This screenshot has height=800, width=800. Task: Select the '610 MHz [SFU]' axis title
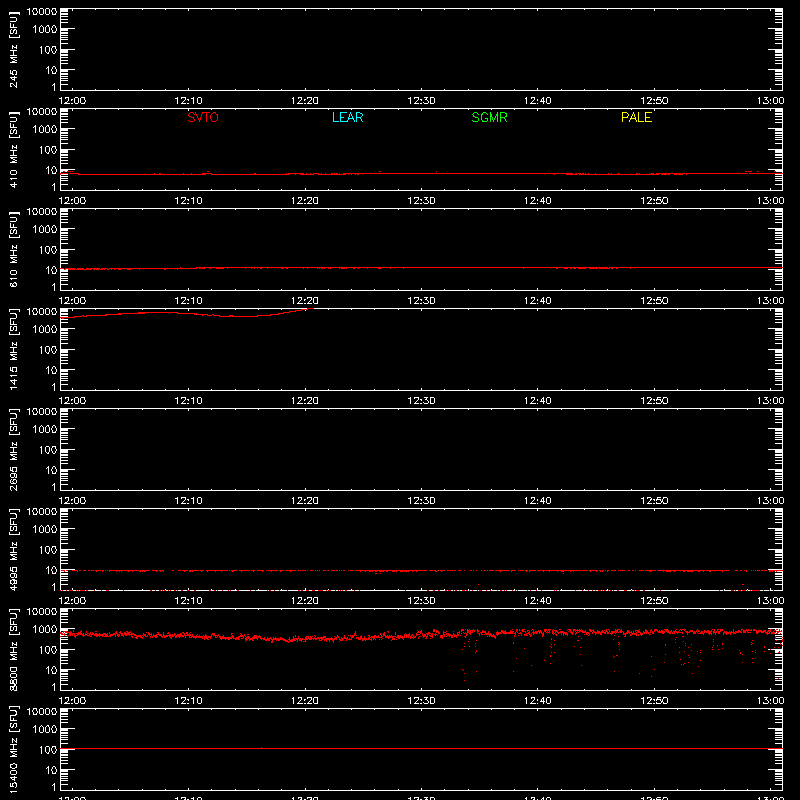click(x=13, y=249)
